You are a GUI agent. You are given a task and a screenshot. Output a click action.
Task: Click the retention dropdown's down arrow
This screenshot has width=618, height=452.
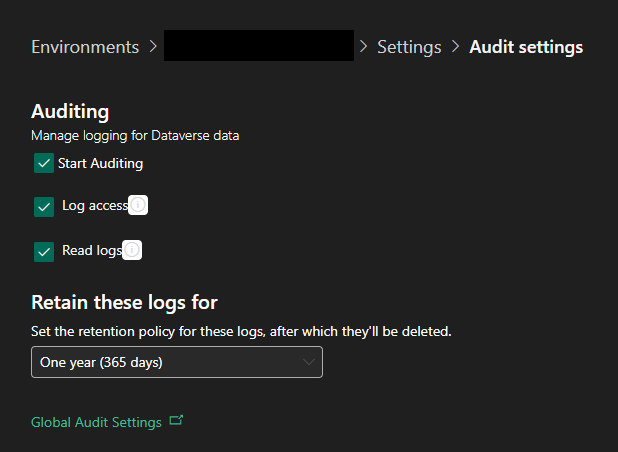[x=309, y=362]
